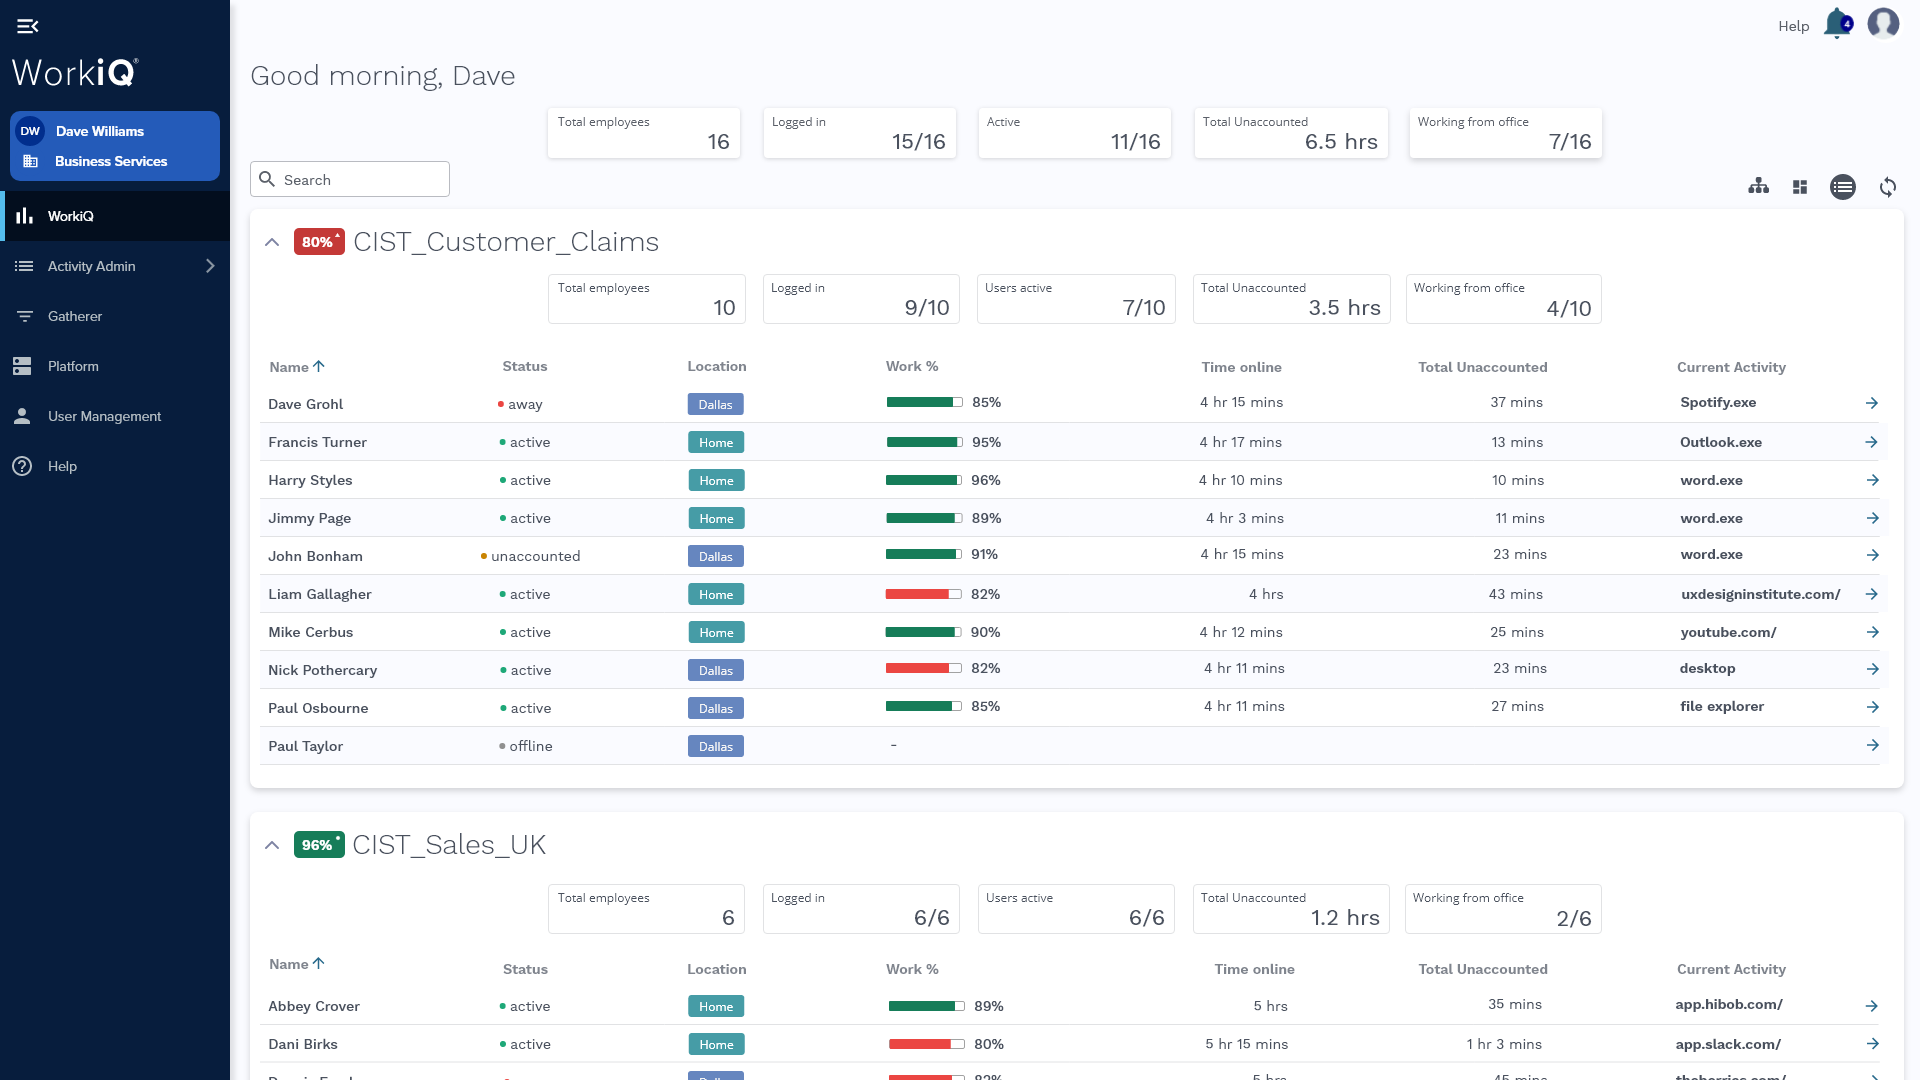Expand the Activity Admin submenu
The width and height of the screenshot is (1920, 1080).
[x=210, y=266]
